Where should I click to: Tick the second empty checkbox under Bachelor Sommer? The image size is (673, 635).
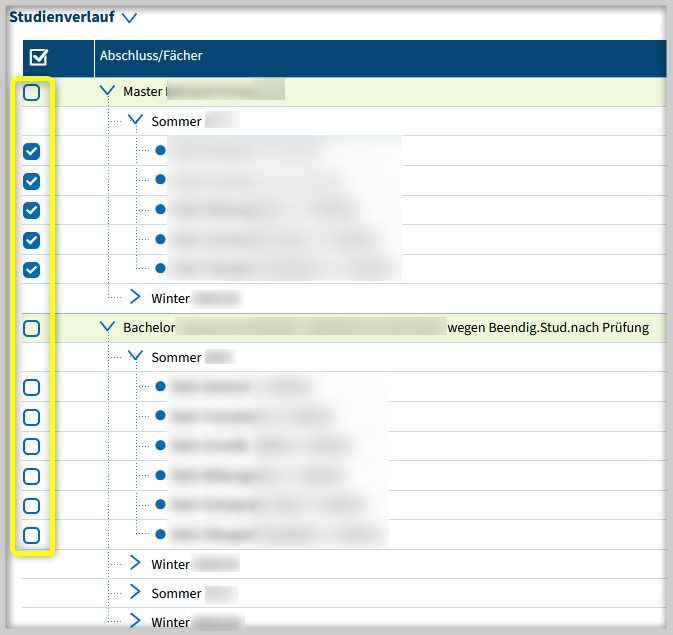[32, 417]
